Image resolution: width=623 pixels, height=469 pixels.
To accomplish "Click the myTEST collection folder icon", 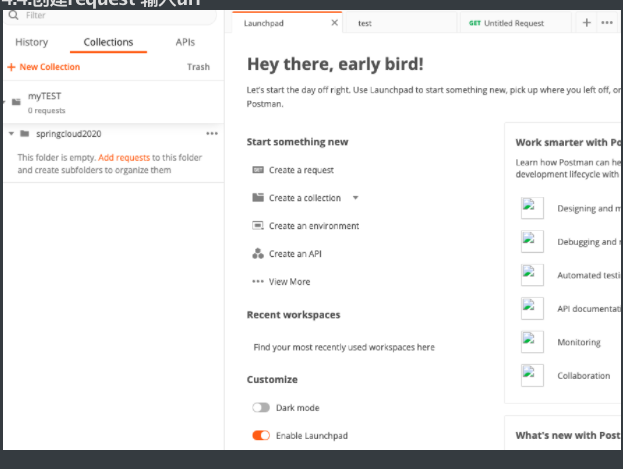I will coord(16,102).
